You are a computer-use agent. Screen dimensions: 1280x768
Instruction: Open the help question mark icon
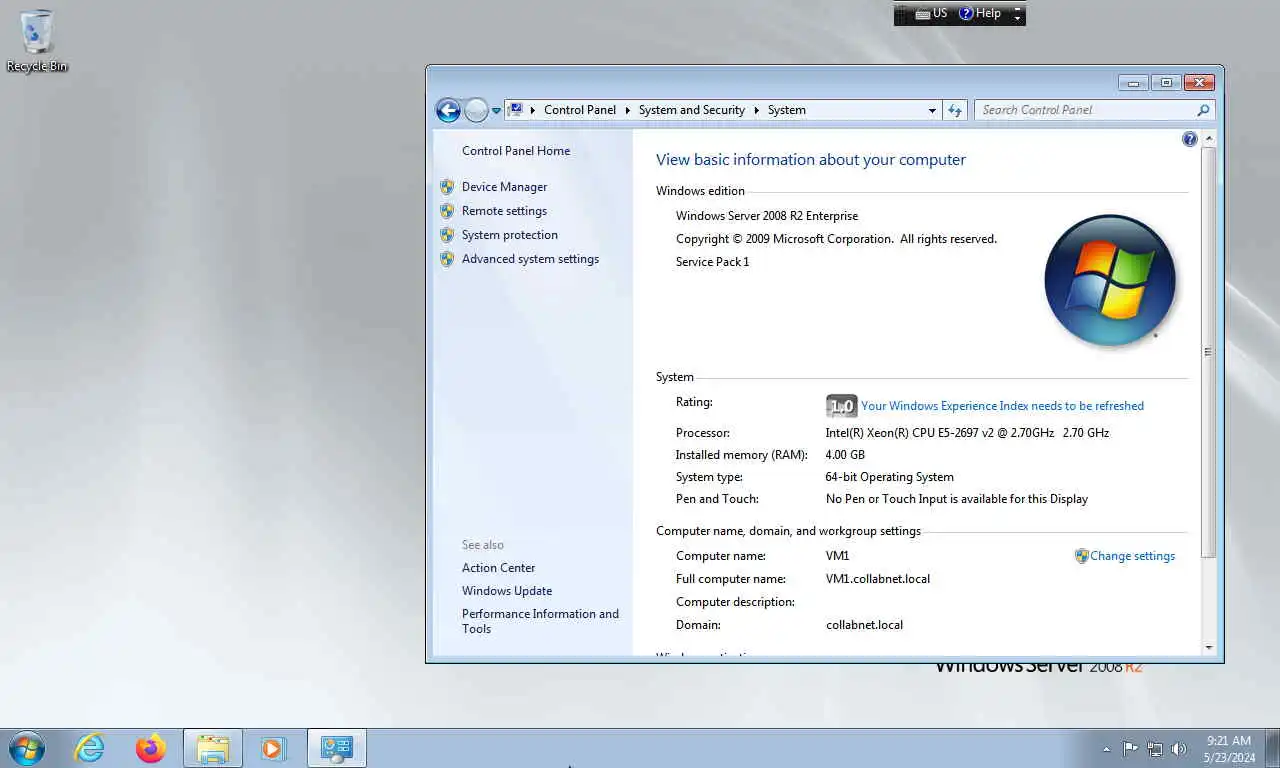[x=1189, y=139]
